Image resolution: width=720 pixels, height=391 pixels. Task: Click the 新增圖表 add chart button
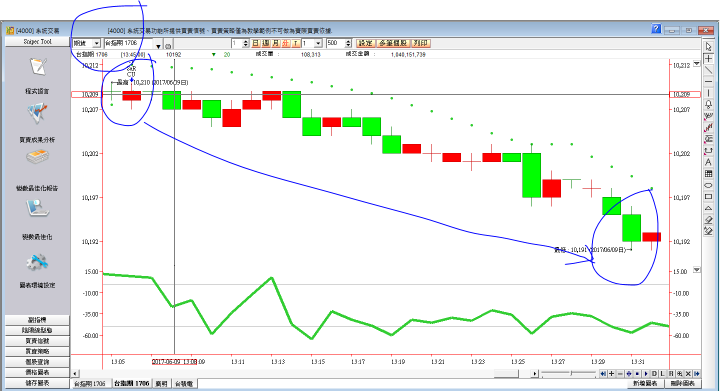(x=645, y=383)
